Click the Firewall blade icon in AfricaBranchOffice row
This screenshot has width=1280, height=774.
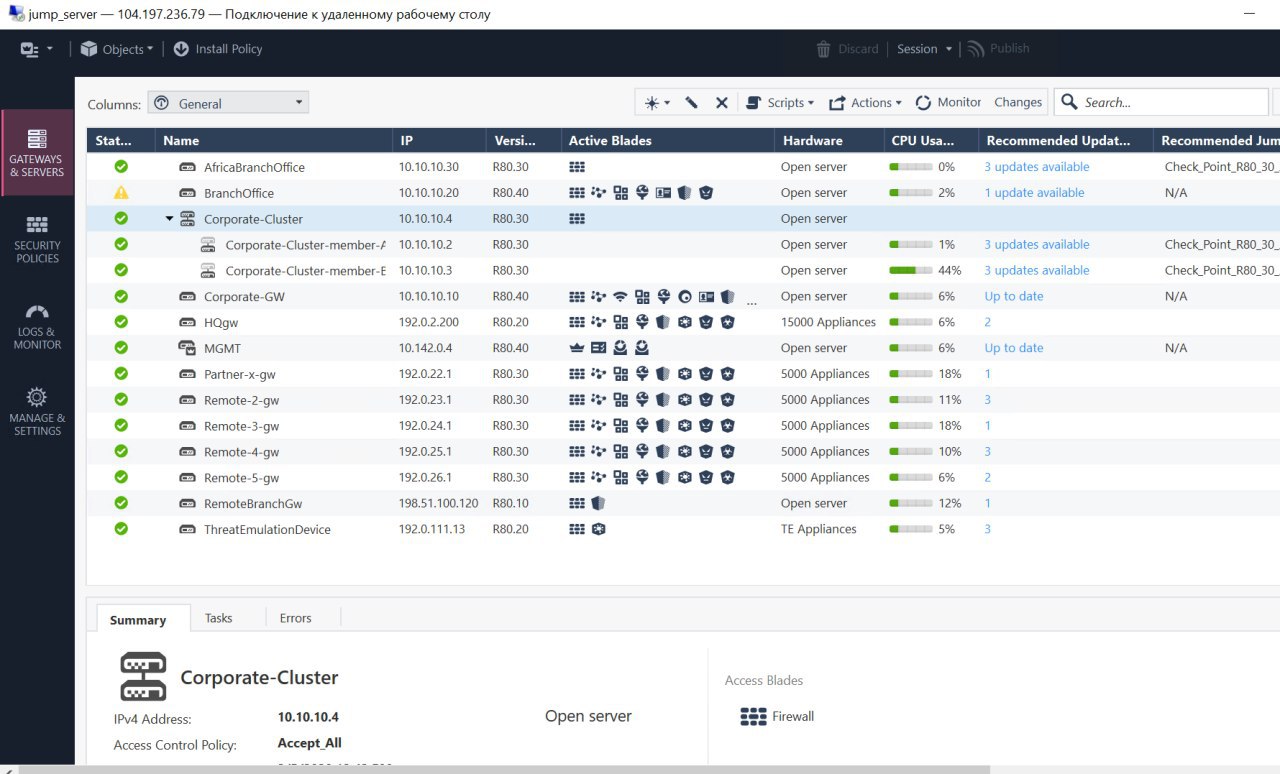[x=577, y=167]
